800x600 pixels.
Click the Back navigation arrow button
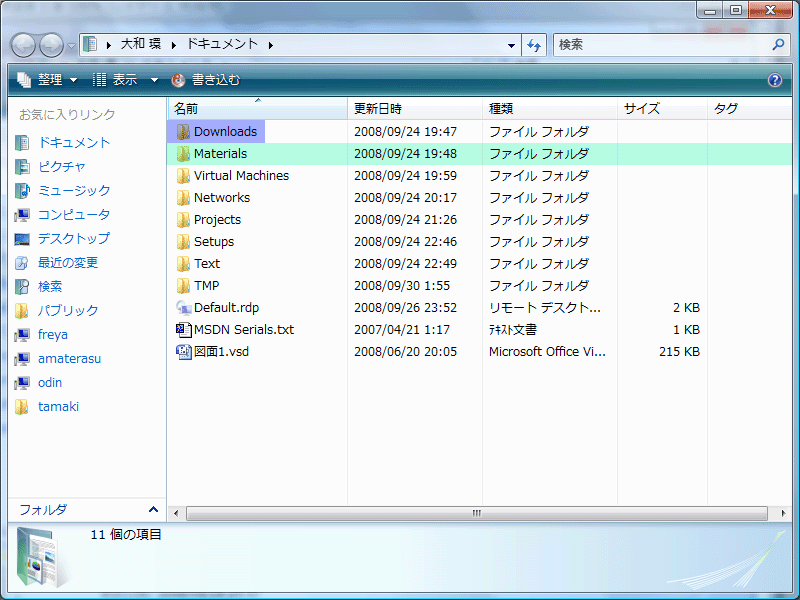point(23,45)
